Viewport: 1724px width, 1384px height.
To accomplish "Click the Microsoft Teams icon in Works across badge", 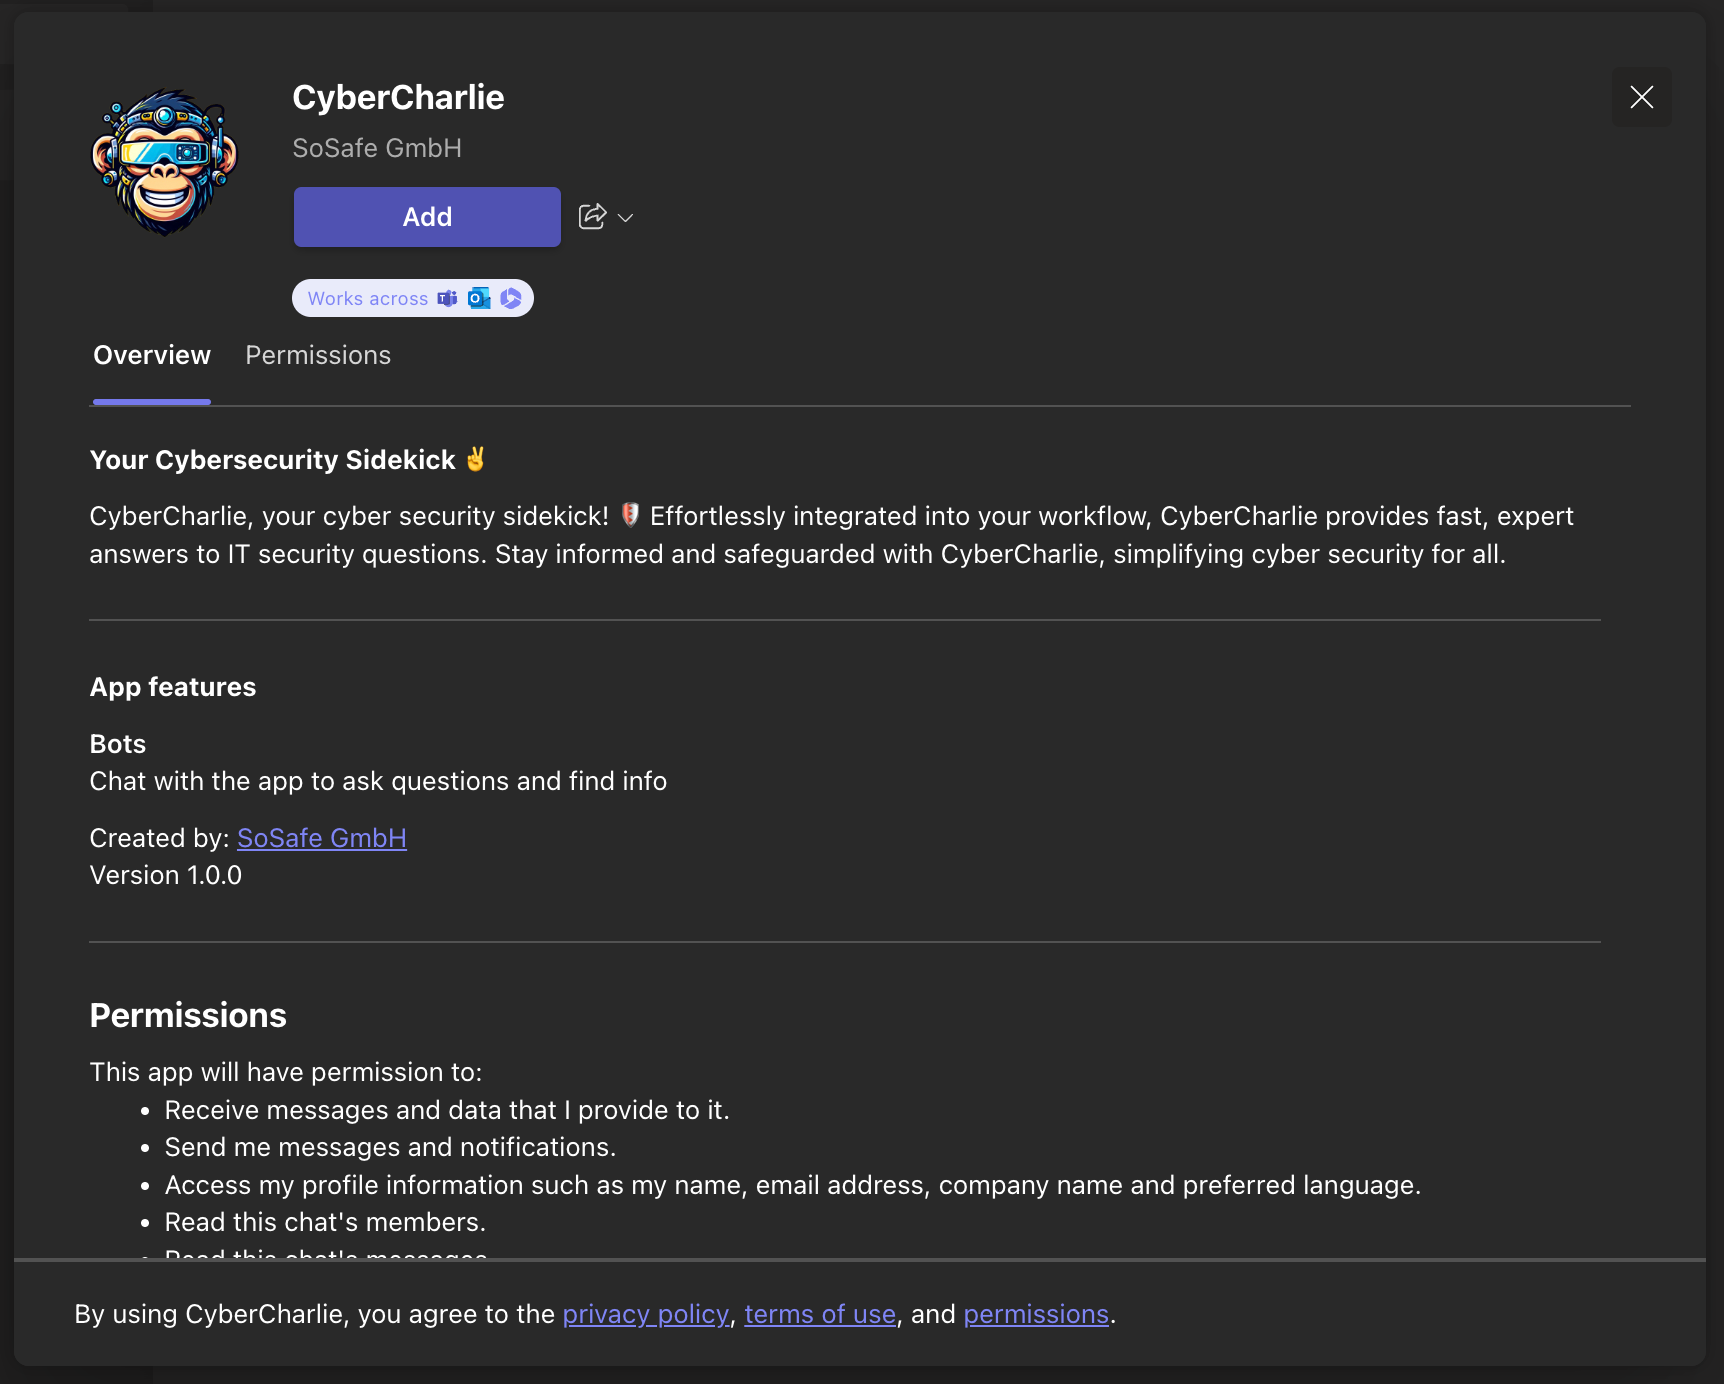I will (x=448, y=298).
